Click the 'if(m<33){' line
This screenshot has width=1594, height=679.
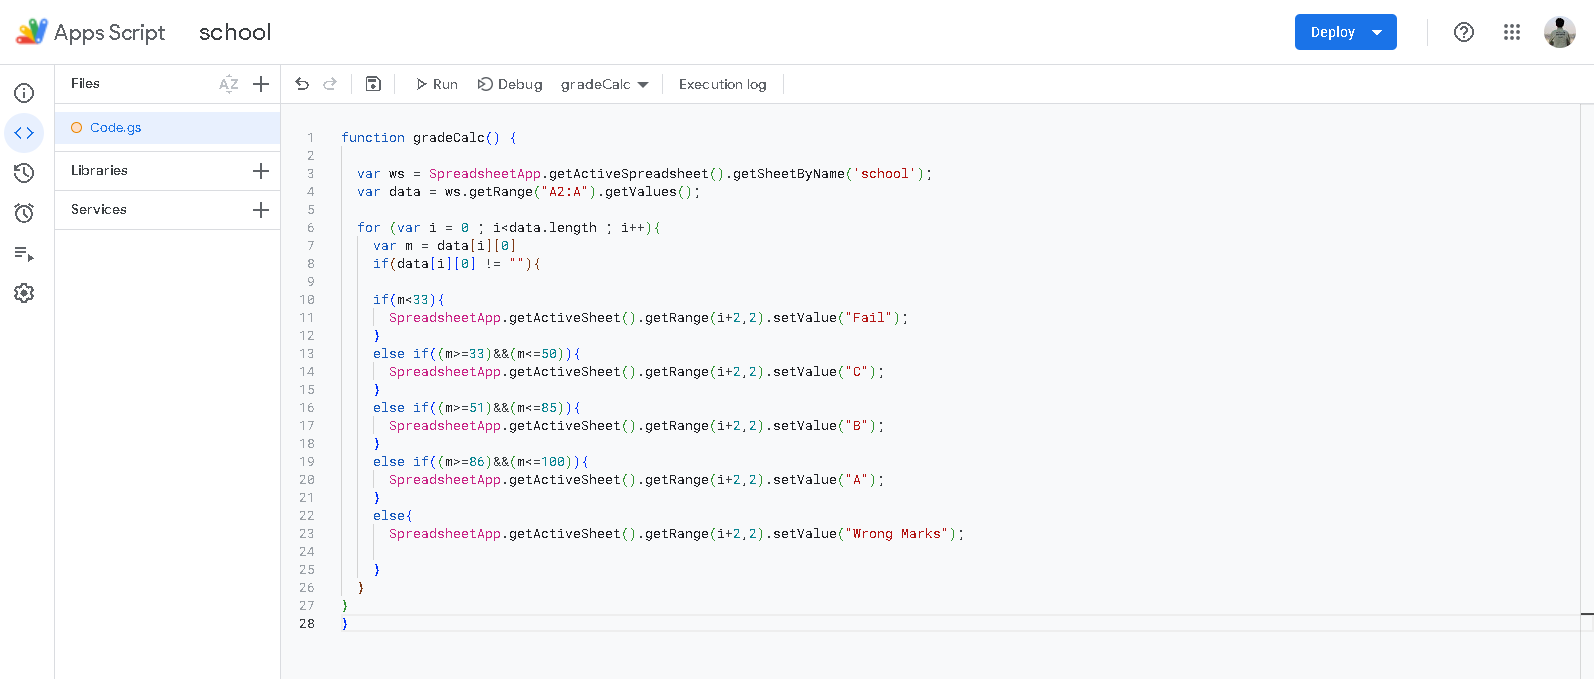pyautogui.click(x=409, y=300)
